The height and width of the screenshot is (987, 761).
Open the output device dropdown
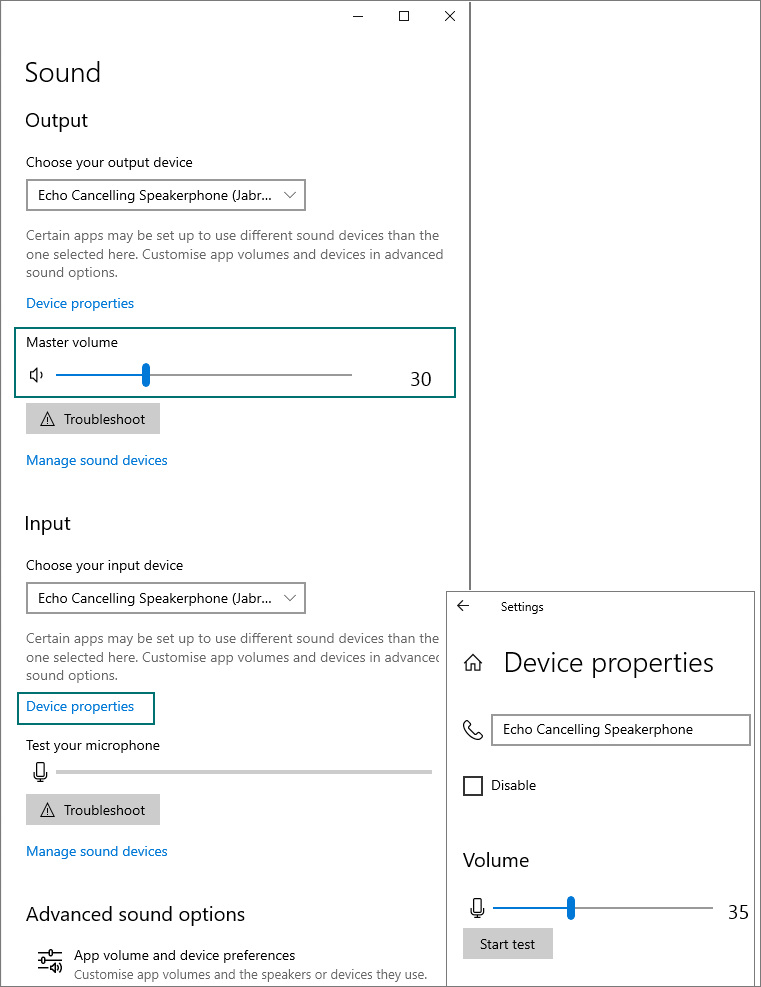pyautogui.click(x=165, y=195)
